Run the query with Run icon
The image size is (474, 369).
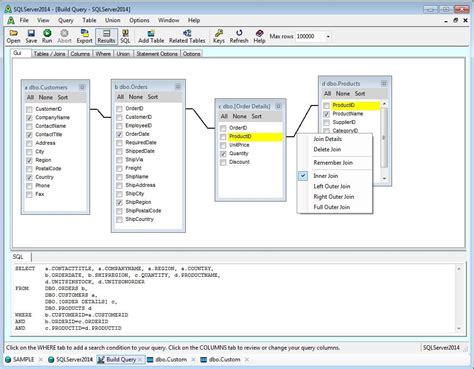47,36
